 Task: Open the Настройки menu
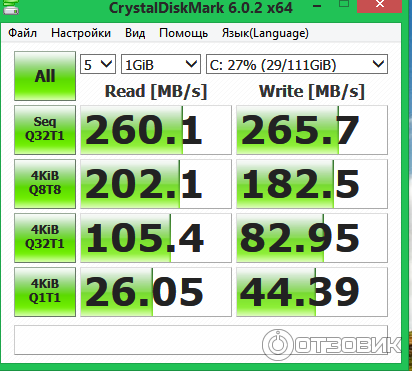pos(81,33)
